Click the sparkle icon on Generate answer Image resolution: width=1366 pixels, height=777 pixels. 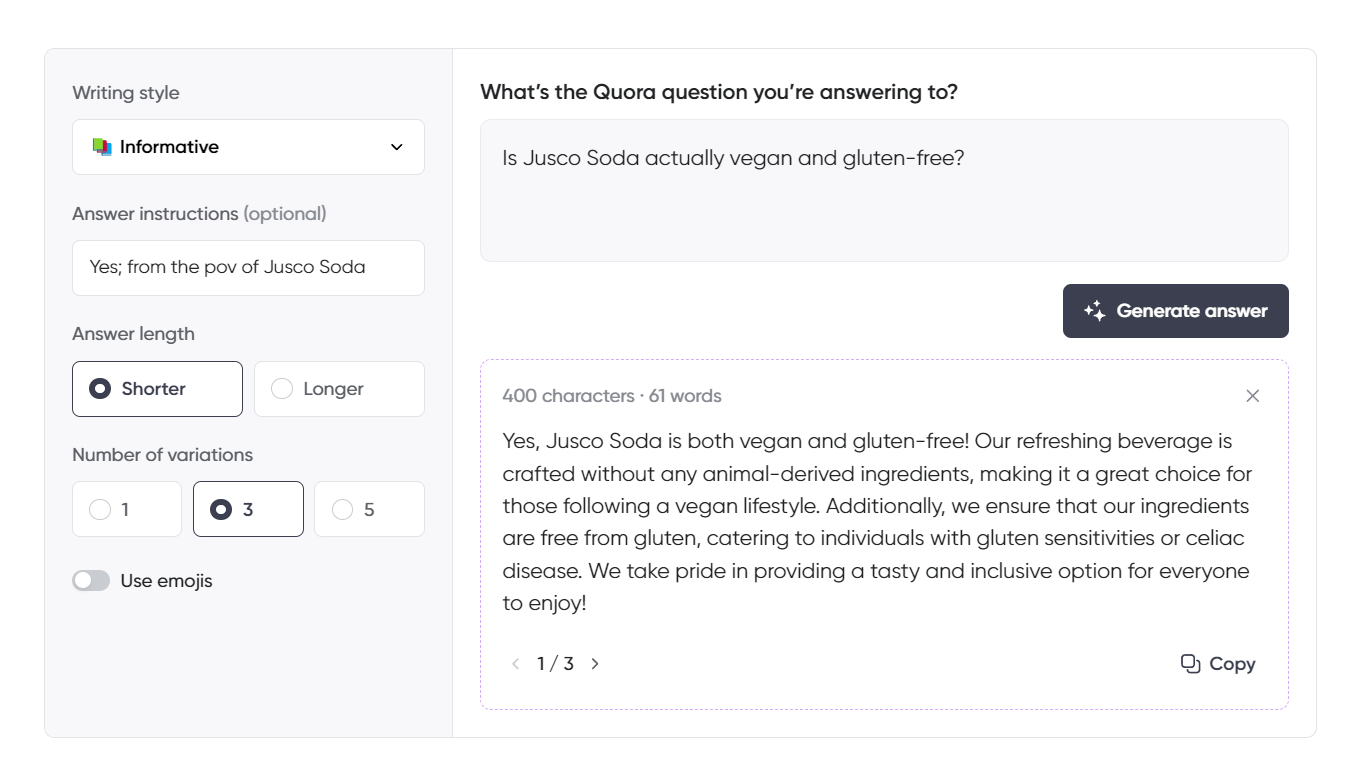coord(1094,311)
